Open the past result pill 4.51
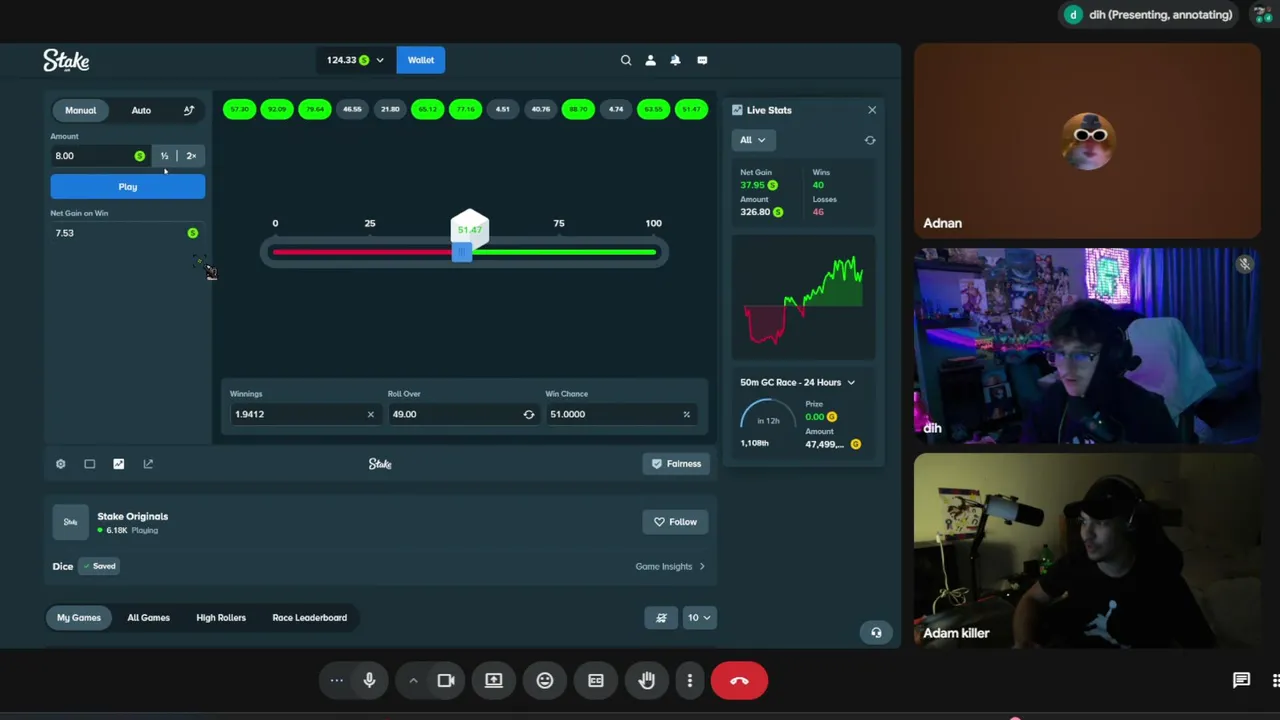Screen dimensions: 1280x720 503,109
